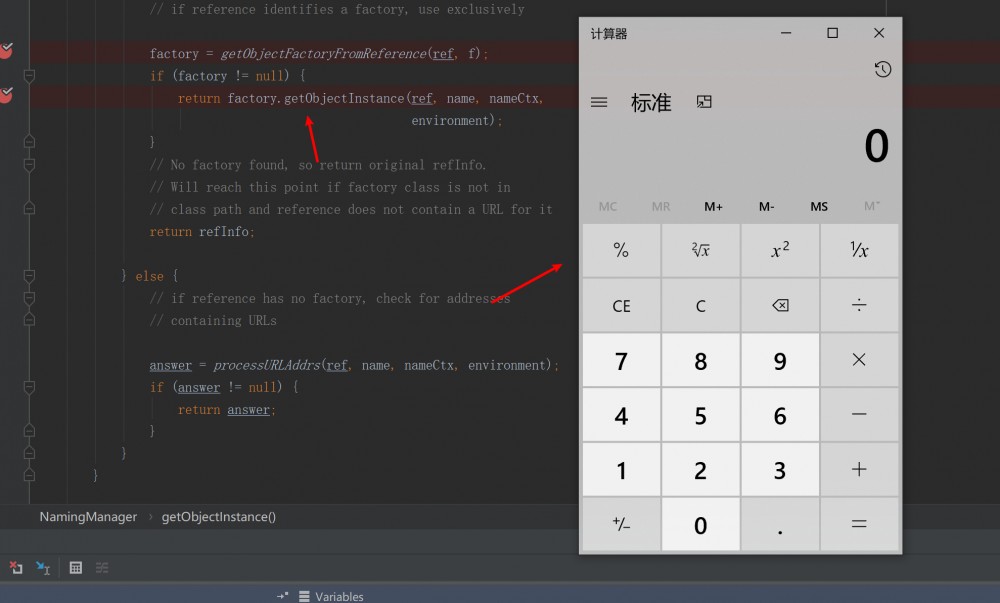The width and height of the screenshot is (1000, 603).
Task: Click digit 6 on calculator
Action: click(x=780, y=415)
